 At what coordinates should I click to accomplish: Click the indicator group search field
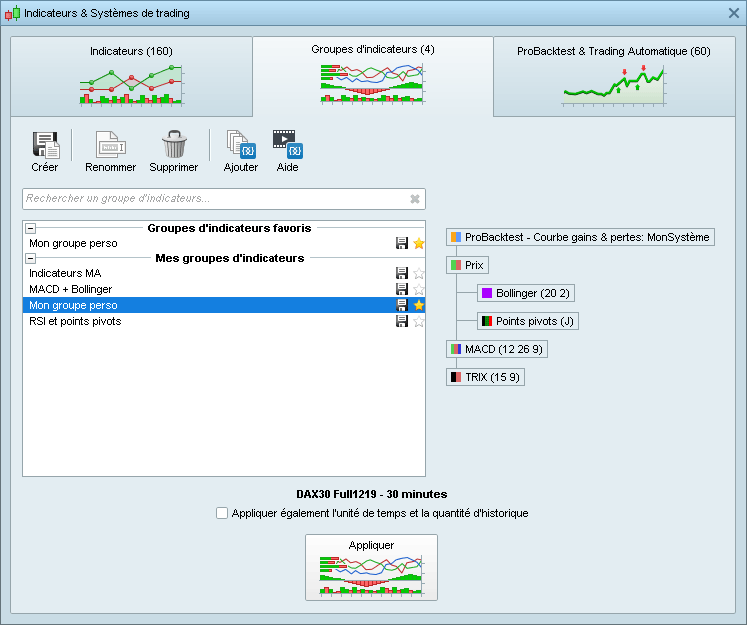click(x=214, y=199)
